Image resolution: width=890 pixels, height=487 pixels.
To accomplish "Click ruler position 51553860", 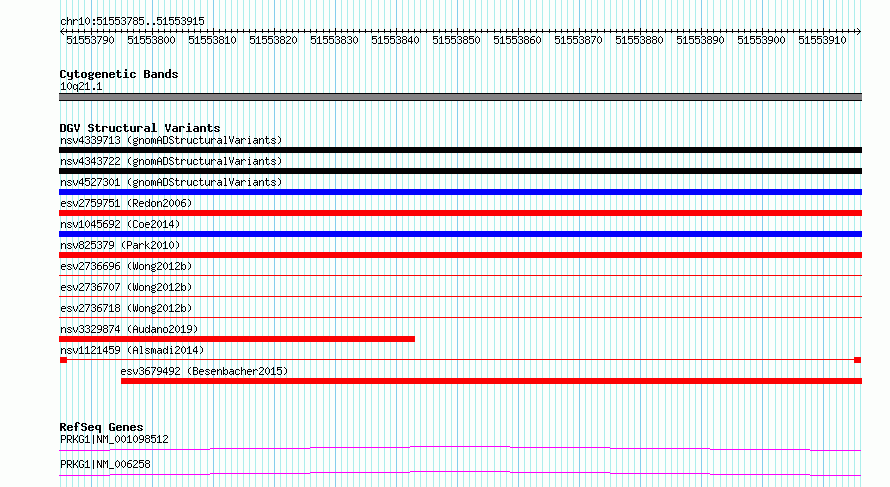I will [x=517, y=40].
